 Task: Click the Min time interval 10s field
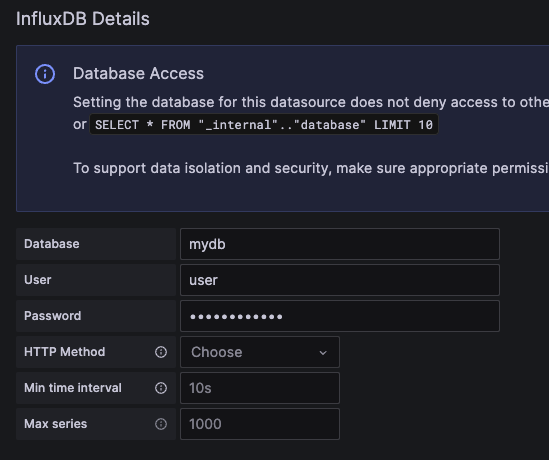click(x=260, y=388)
